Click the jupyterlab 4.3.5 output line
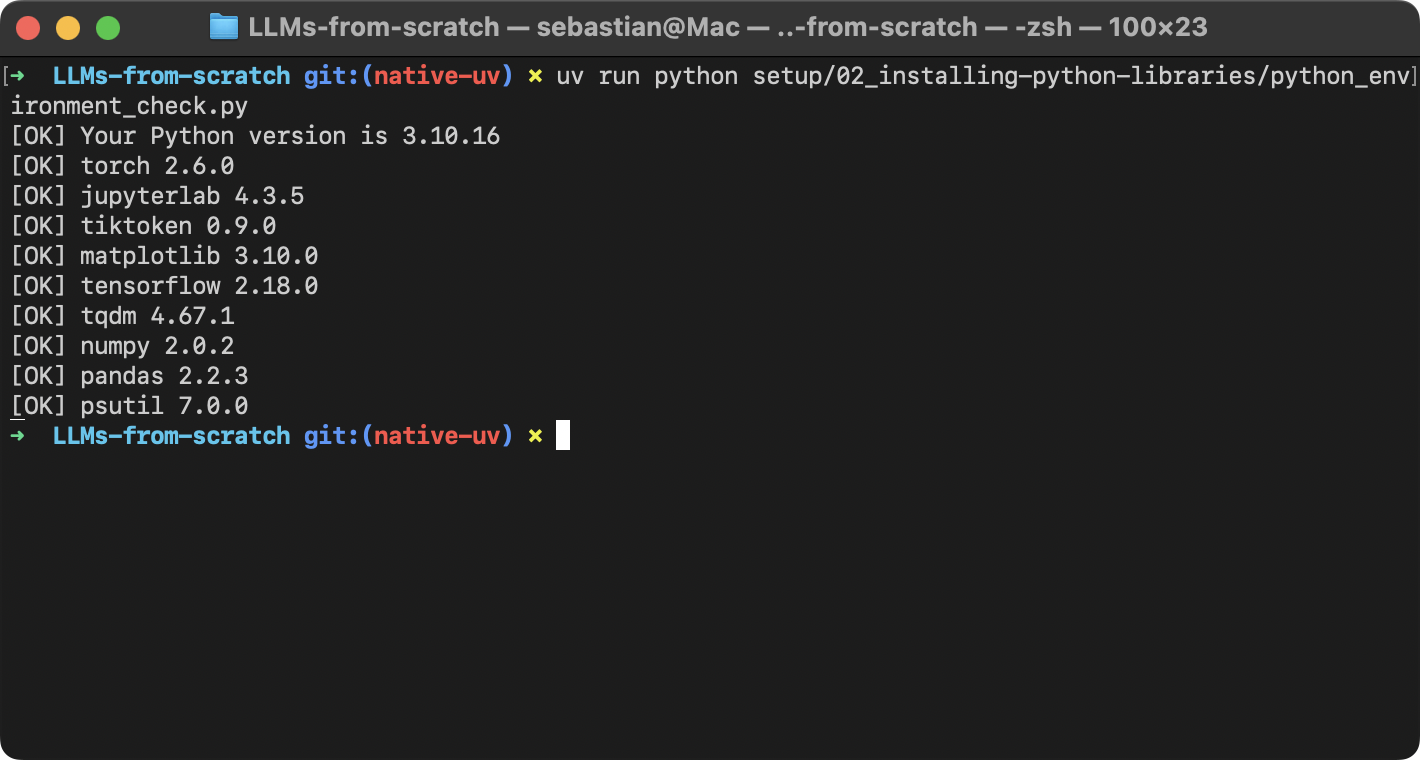1420x760 pixels. [157, 196]
